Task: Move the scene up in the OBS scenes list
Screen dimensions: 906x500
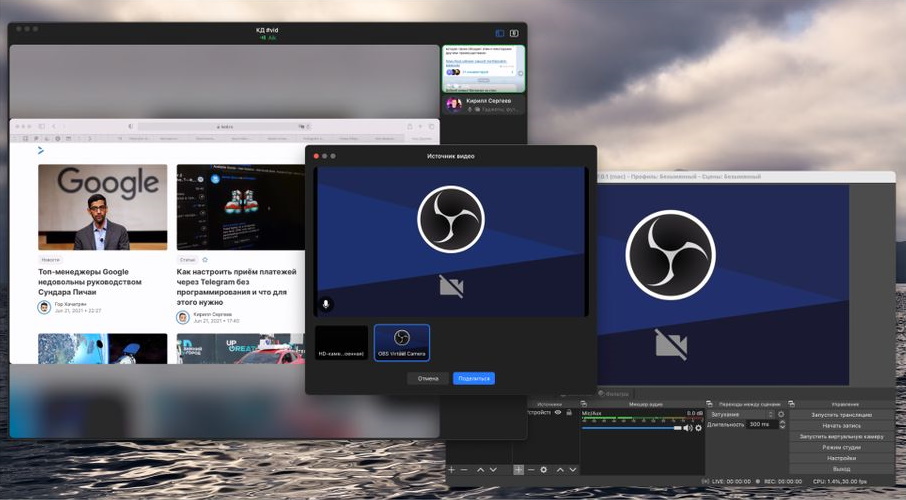Action: click(480, 470)
